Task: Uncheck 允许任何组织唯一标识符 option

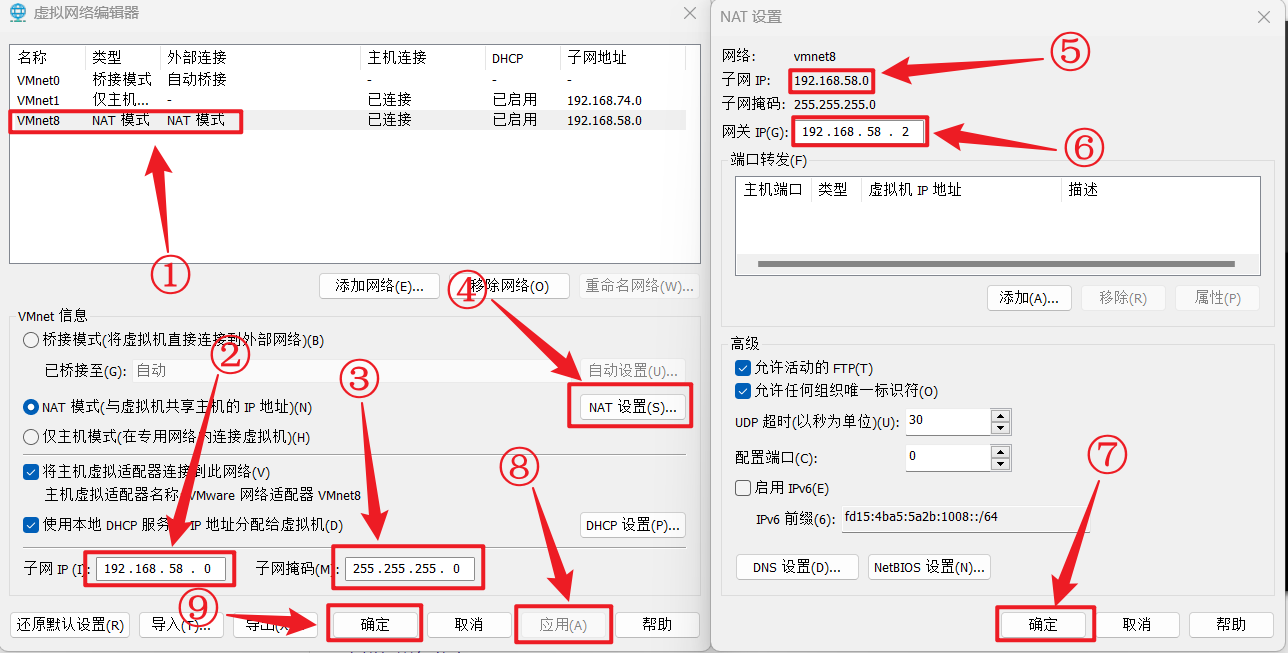Action: point(743,390)
